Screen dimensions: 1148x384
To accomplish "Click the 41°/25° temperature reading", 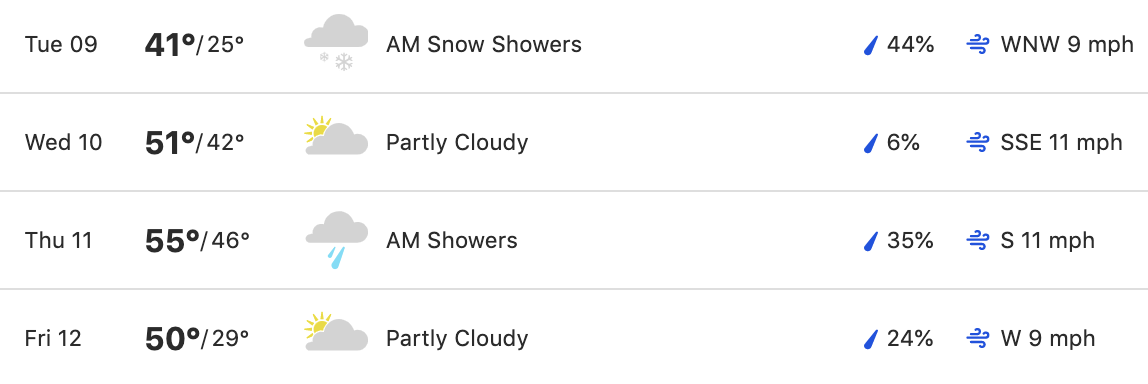I will point(194,45).
